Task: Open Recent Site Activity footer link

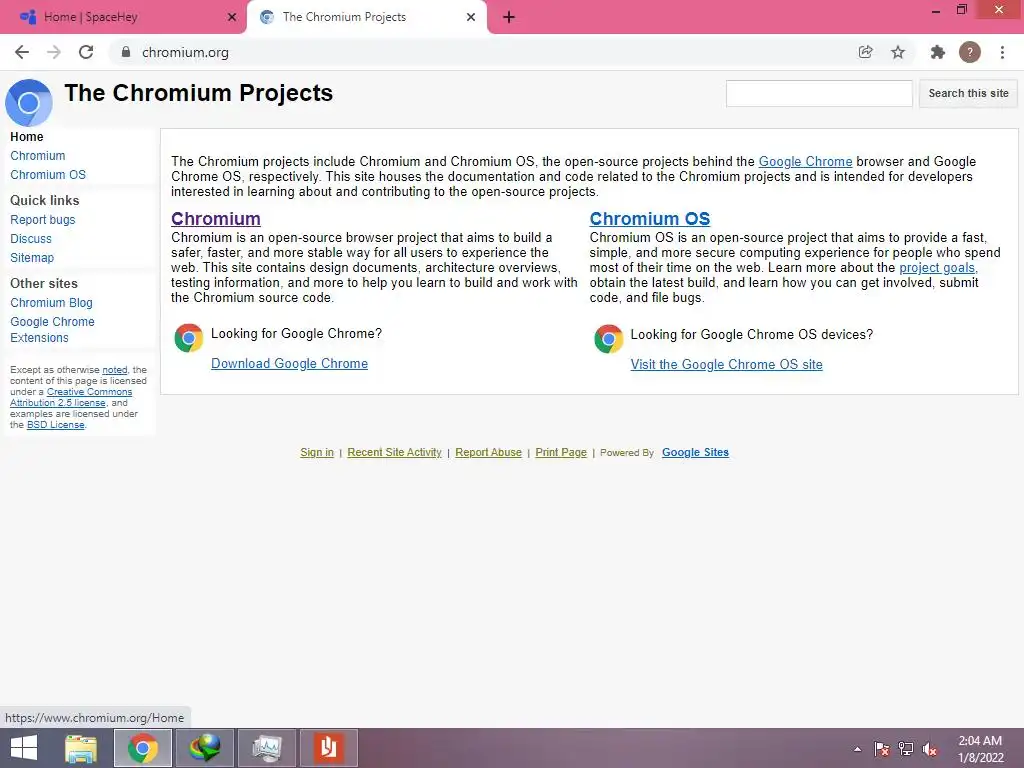Action: click(394, 452)
